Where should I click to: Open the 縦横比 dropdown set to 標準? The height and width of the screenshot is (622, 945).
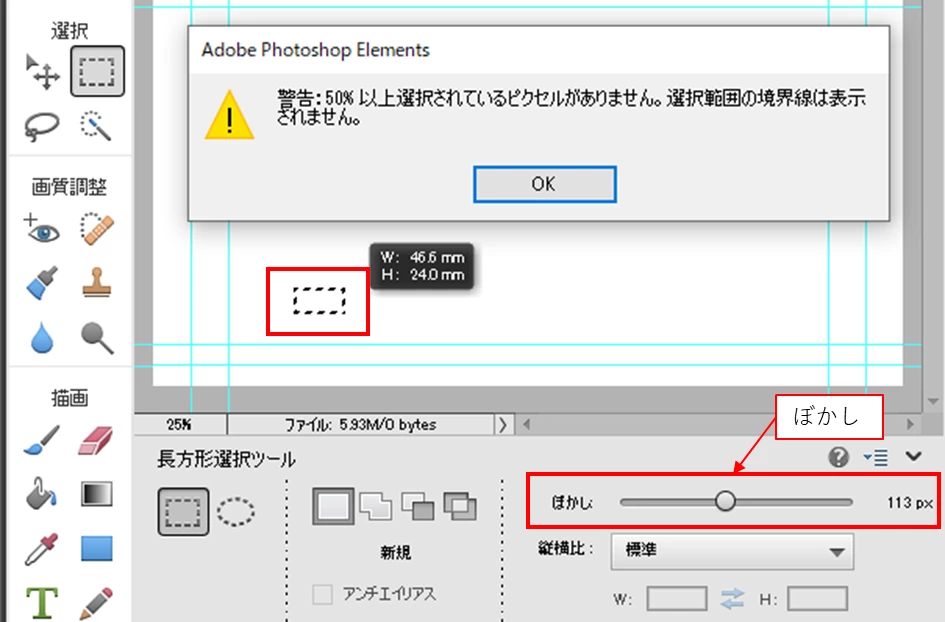click(x=732, y=551)
